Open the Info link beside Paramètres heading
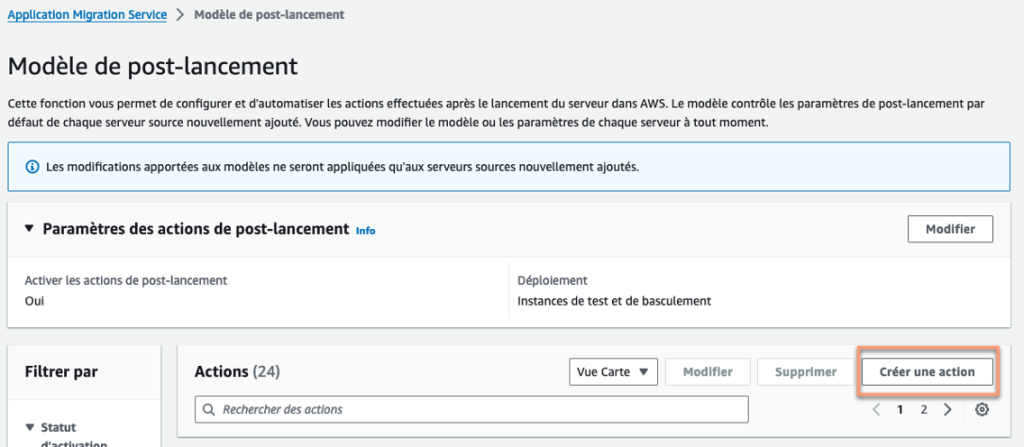 366,230
